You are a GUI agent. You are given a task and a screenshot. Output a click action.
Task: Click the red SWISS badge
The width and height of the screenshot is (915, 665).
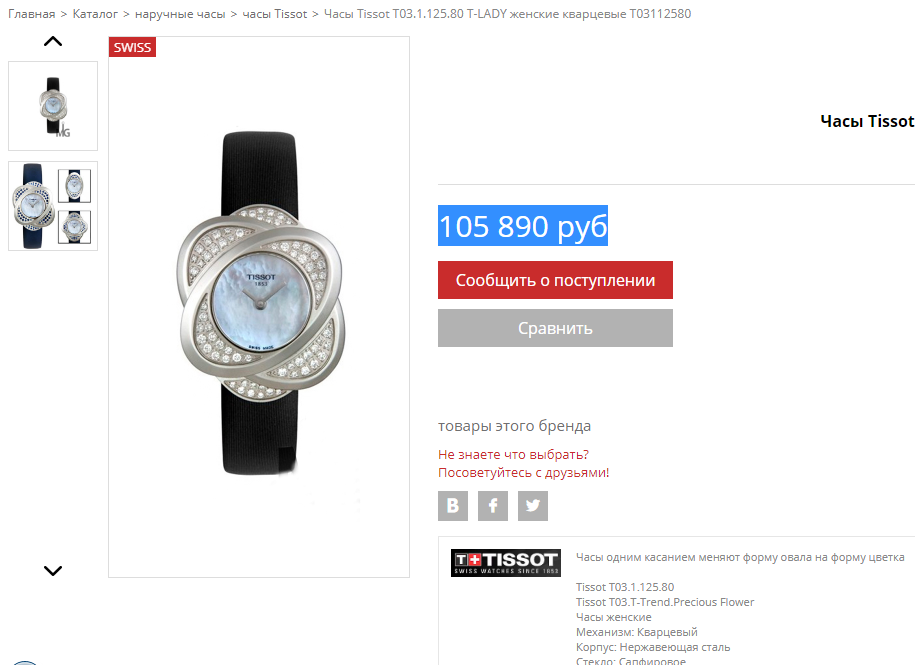tap(132, 47)
